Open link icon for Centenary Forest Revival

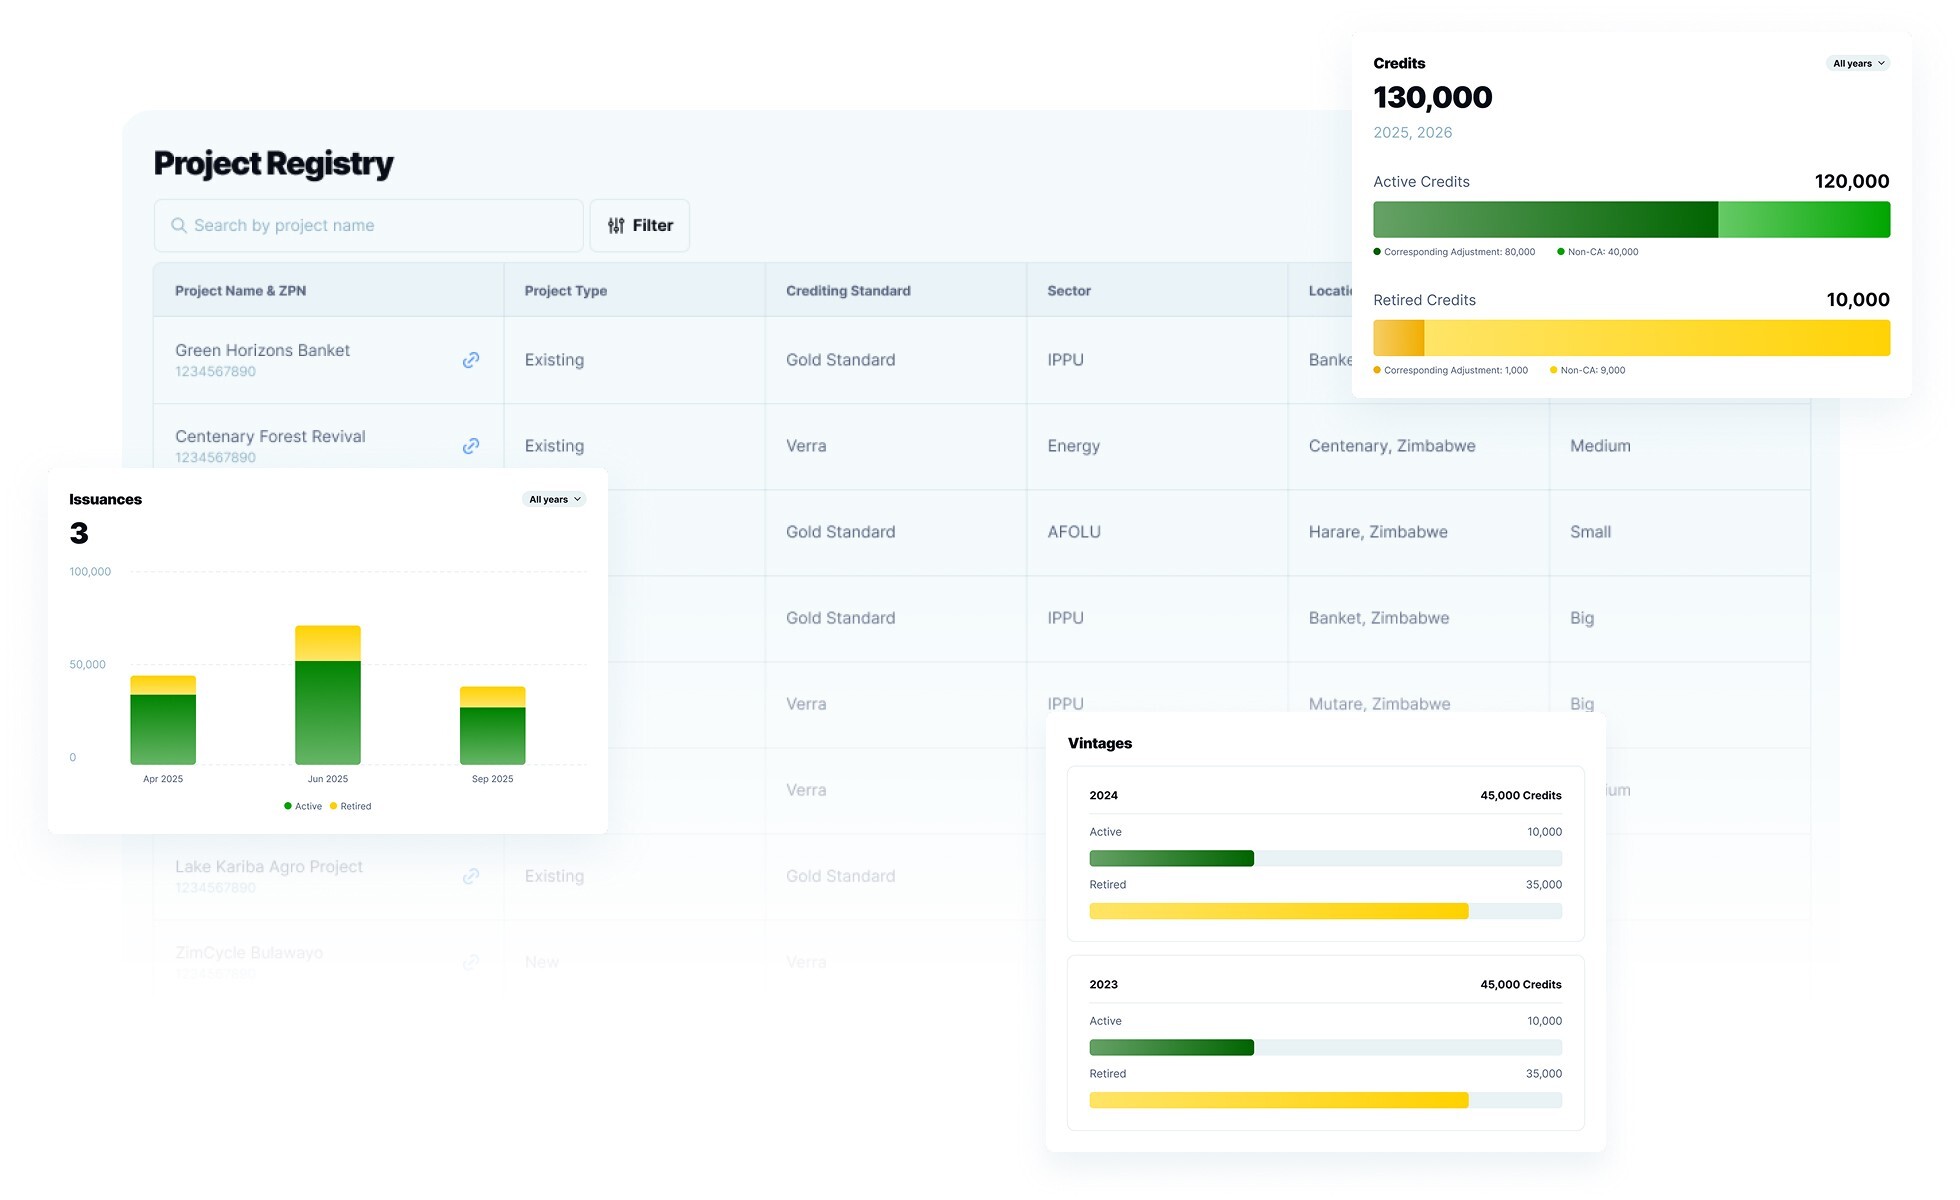[x=471, y=446]
